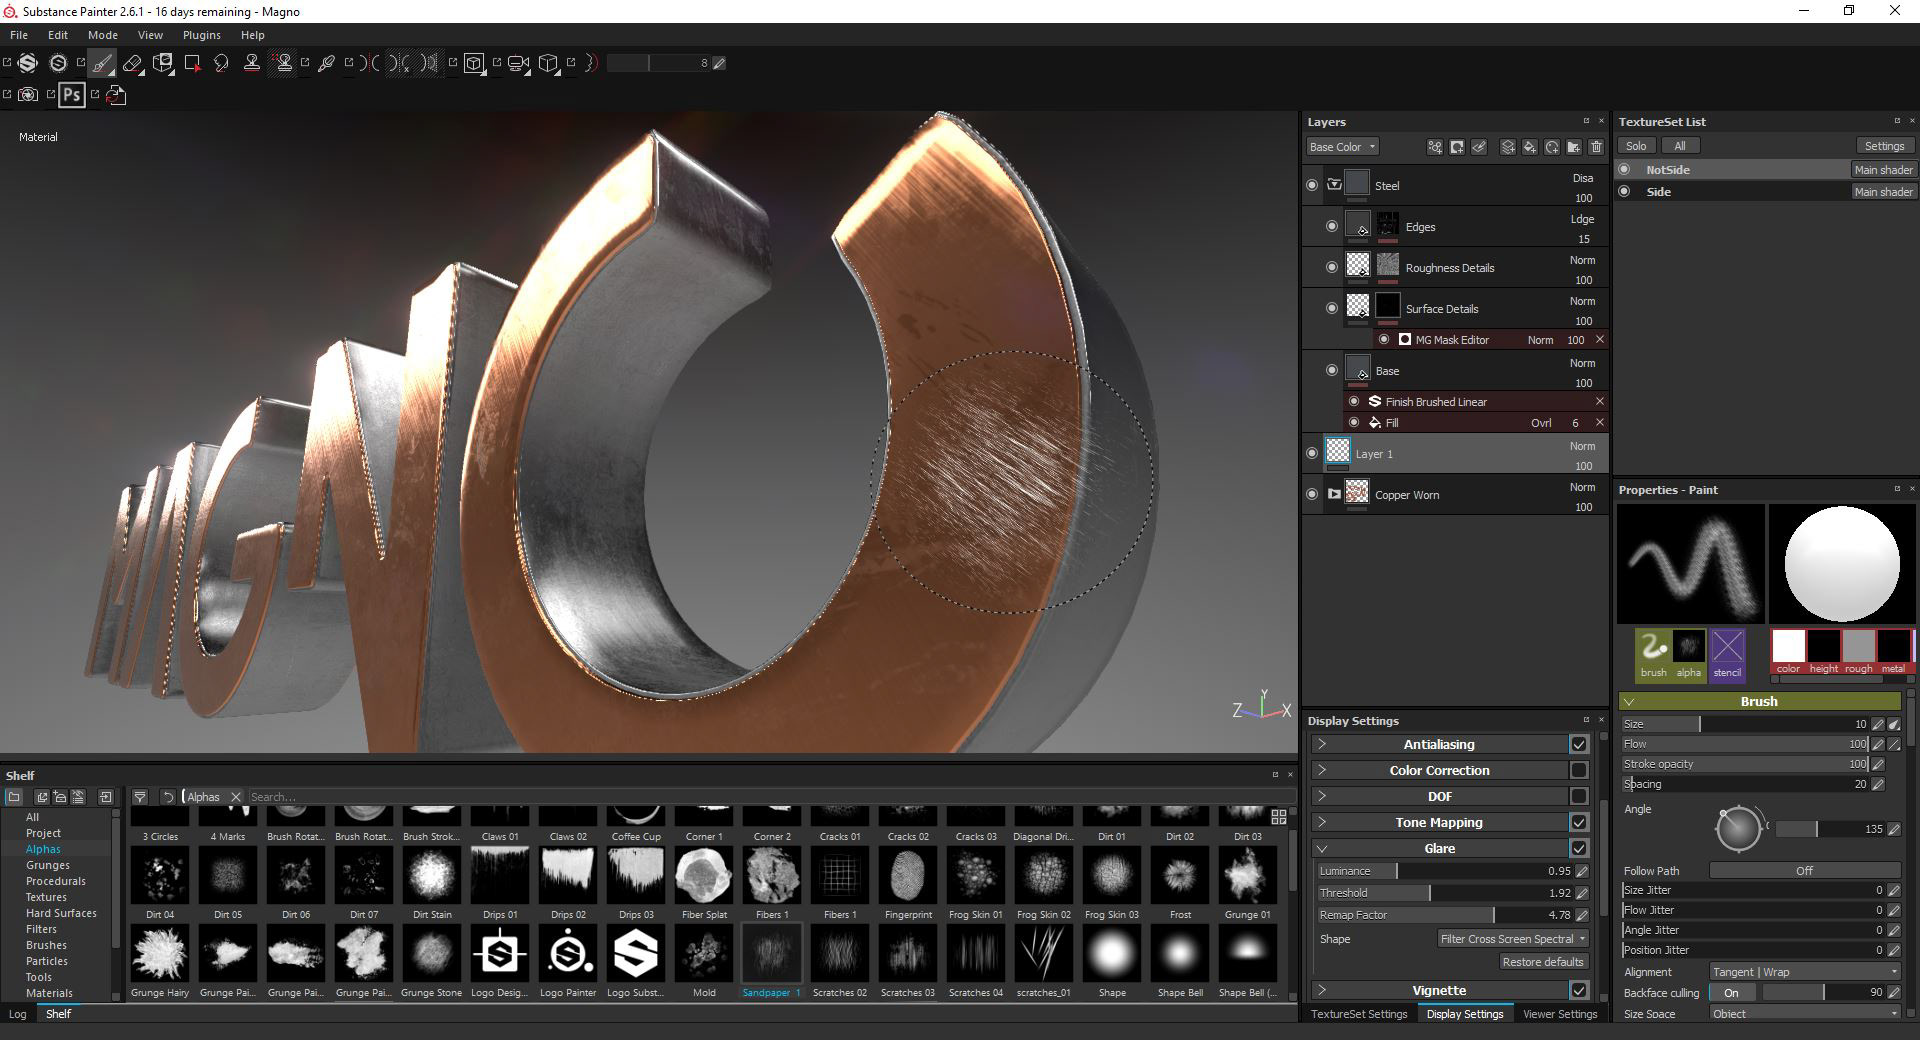Open the Plugins menu
Image resolution: width=1920 pixels, height=1040 pixels.
202,35
